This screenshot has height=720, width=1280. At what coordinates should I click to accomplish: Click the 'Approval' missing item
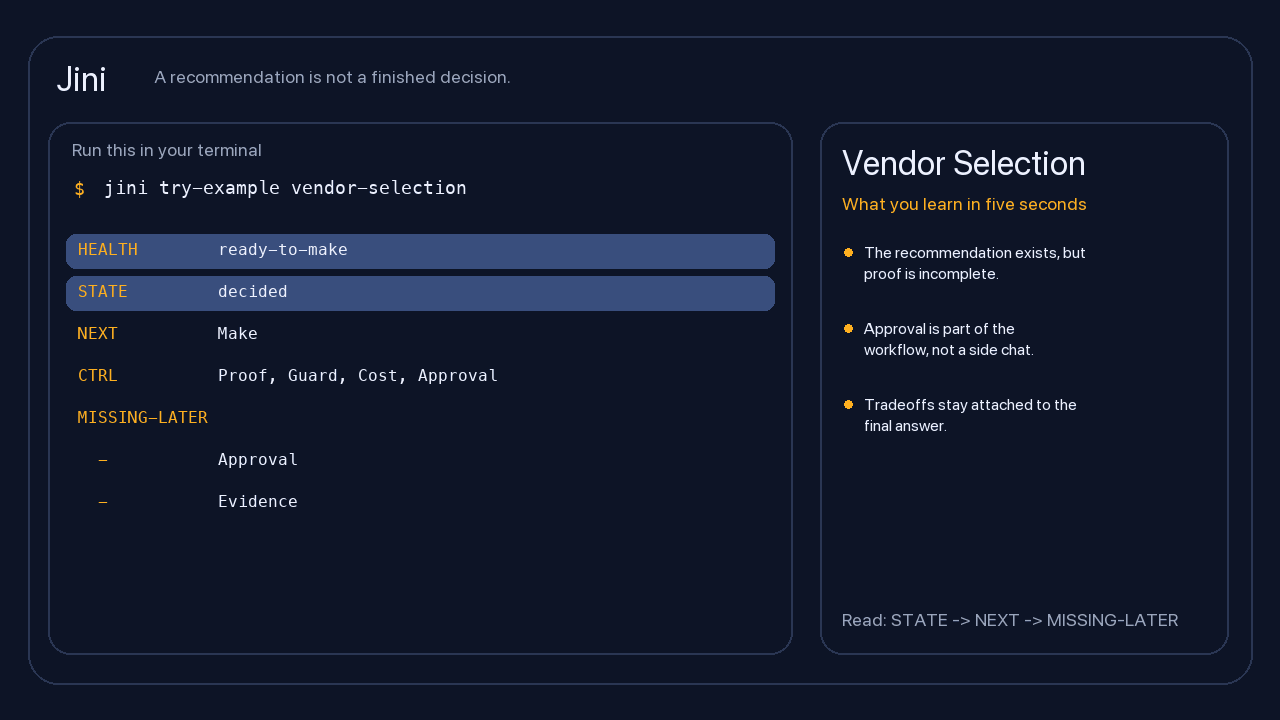(258, 460)
